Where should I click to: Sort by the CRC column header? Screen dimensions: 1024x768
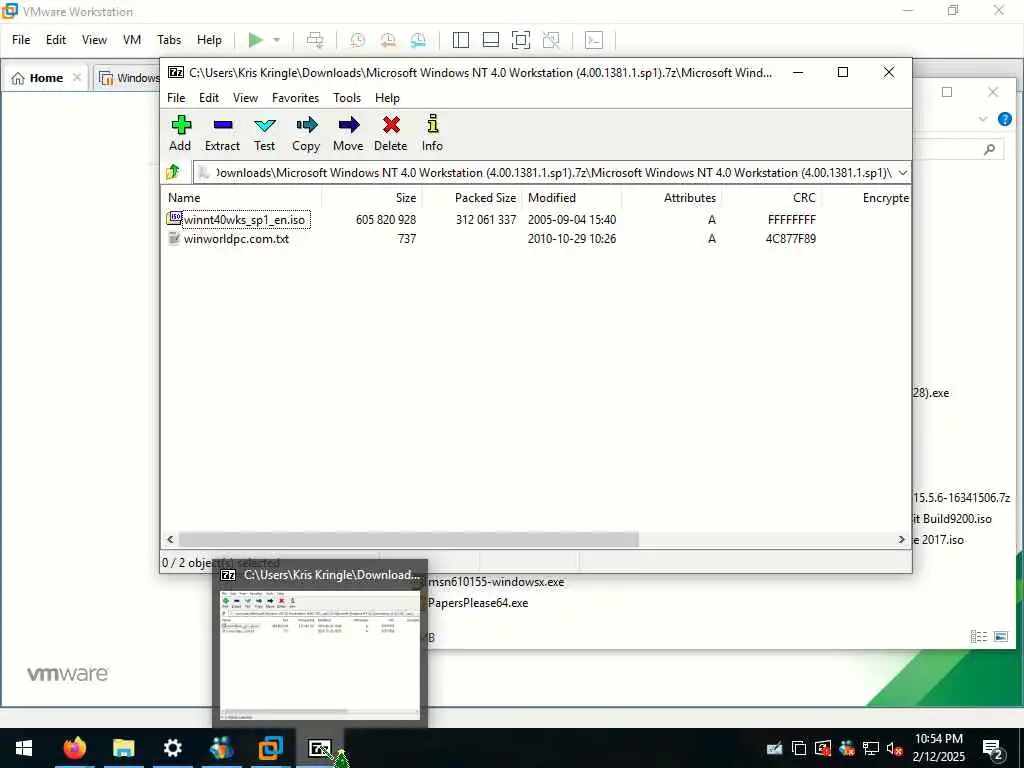[771, 198]
